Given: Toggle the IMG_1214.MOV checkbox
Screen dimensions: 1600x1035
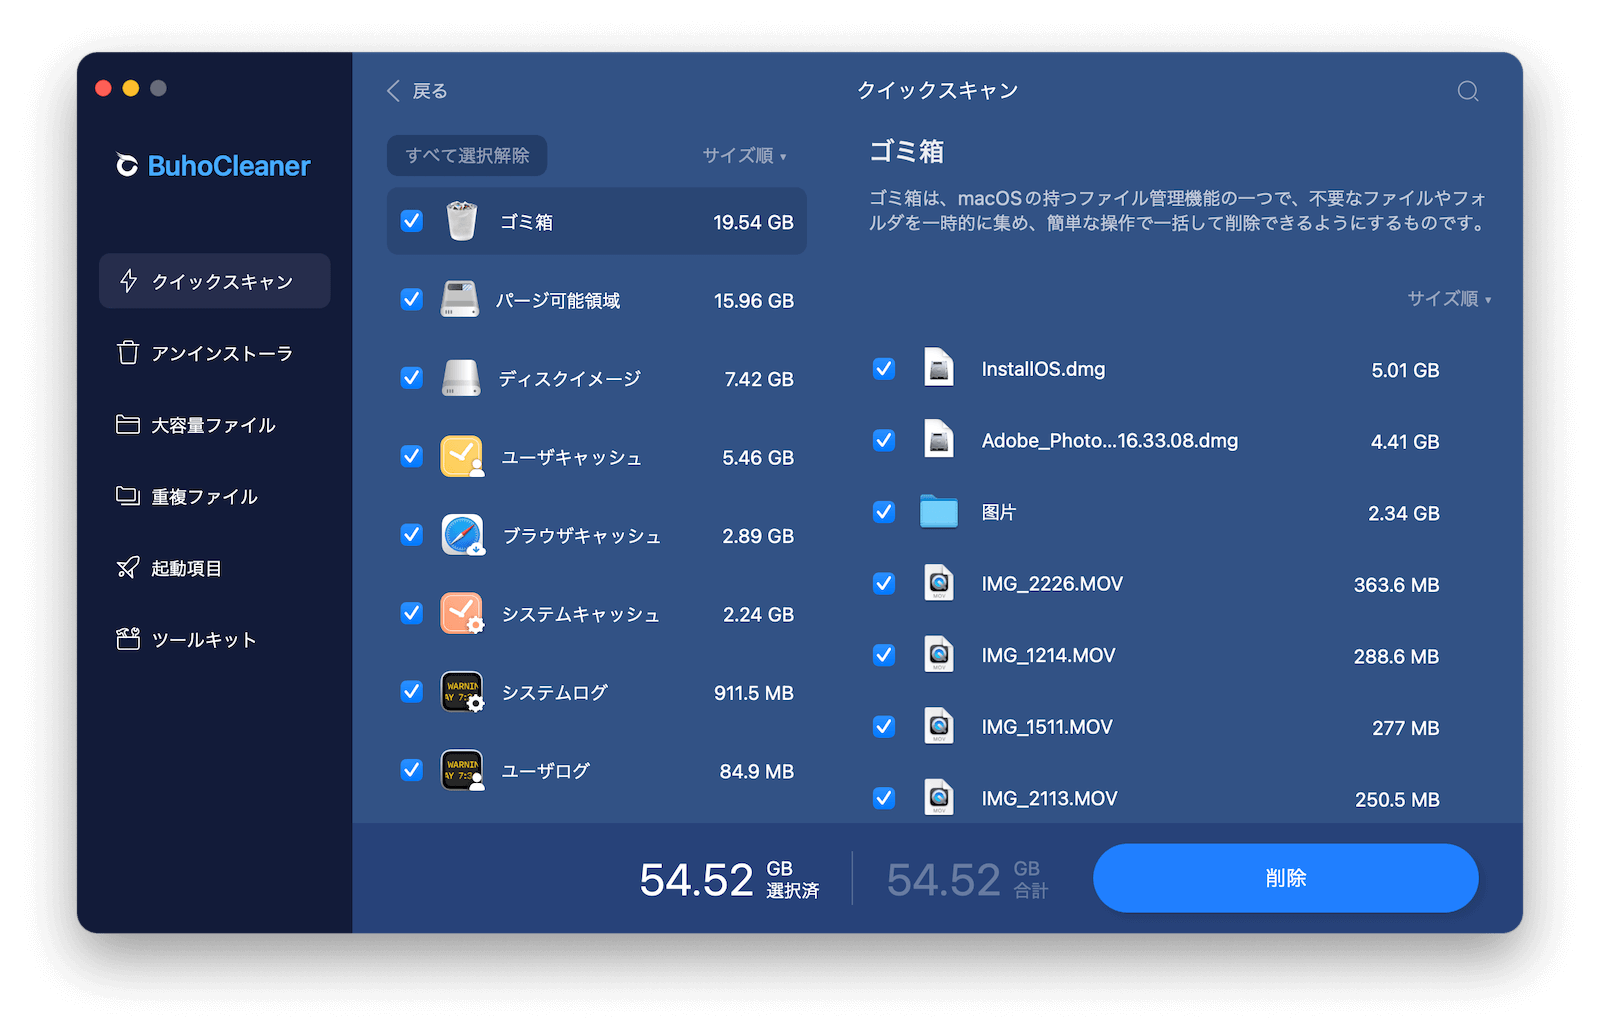Looking at the screenshot, I should click(x=884, y=655).
